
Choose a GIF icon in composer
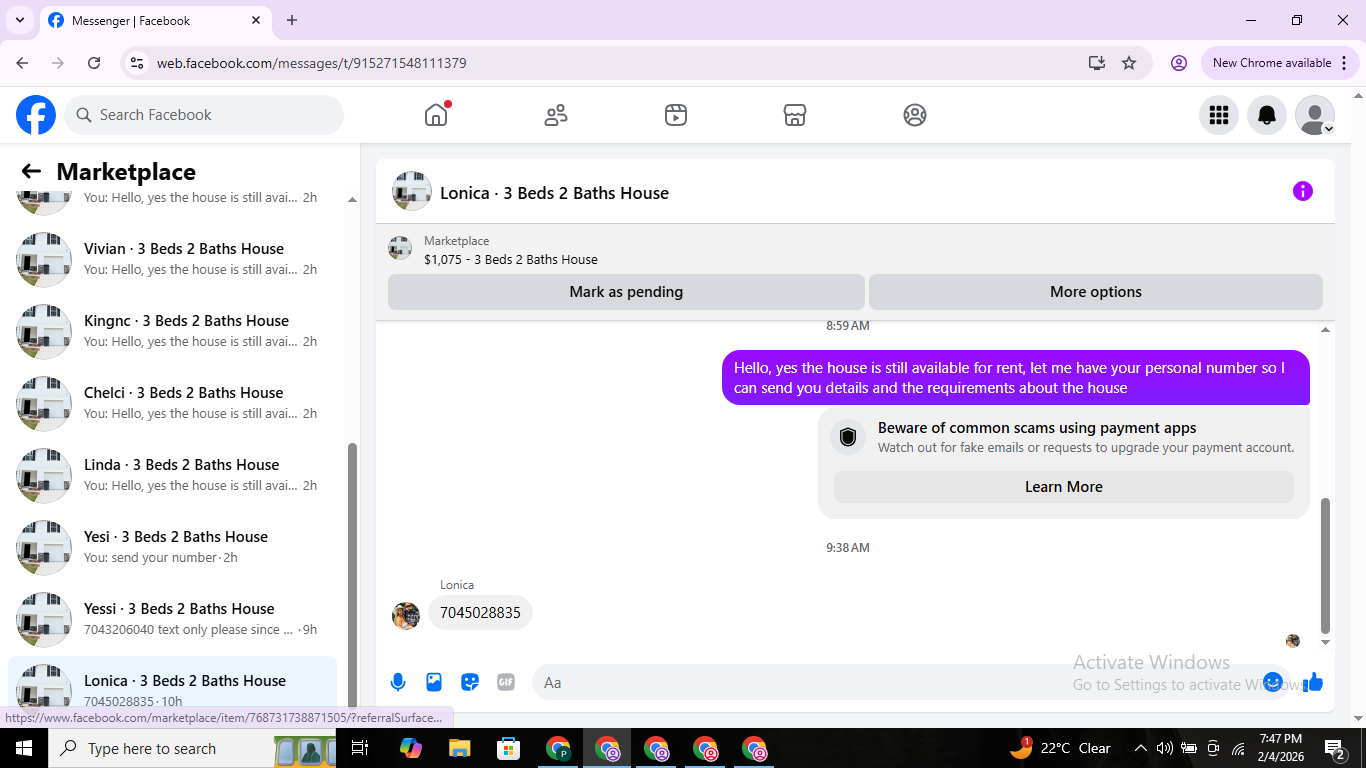click(506, 682)
